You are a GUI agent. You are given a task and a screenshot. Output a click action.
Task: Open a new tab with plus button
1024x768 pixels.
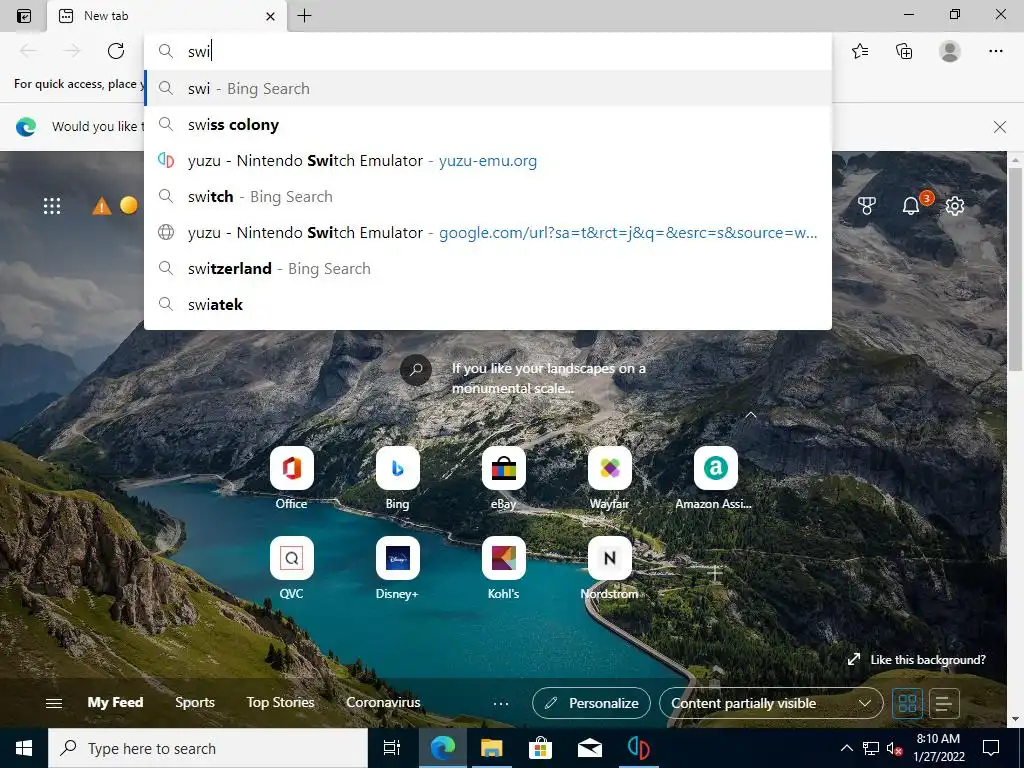304,16
